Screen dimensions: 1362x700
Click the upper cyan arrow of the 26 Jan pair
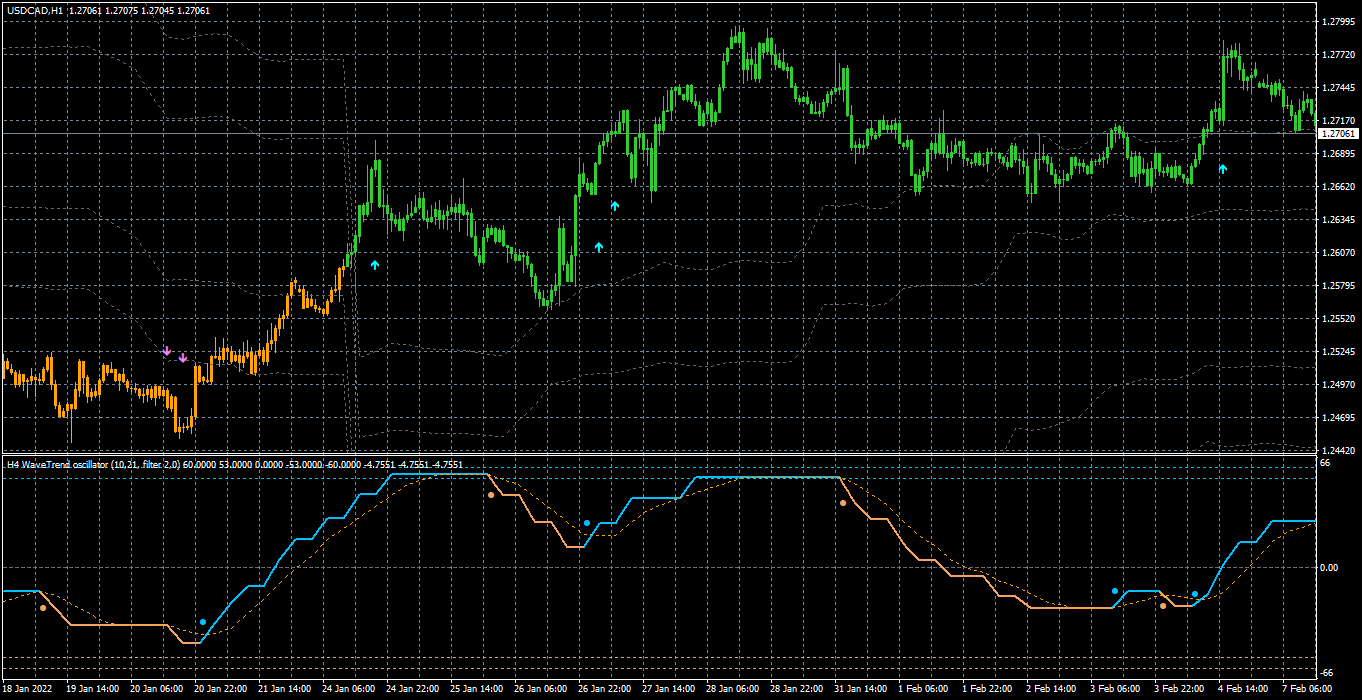click(x=615, y=205)
